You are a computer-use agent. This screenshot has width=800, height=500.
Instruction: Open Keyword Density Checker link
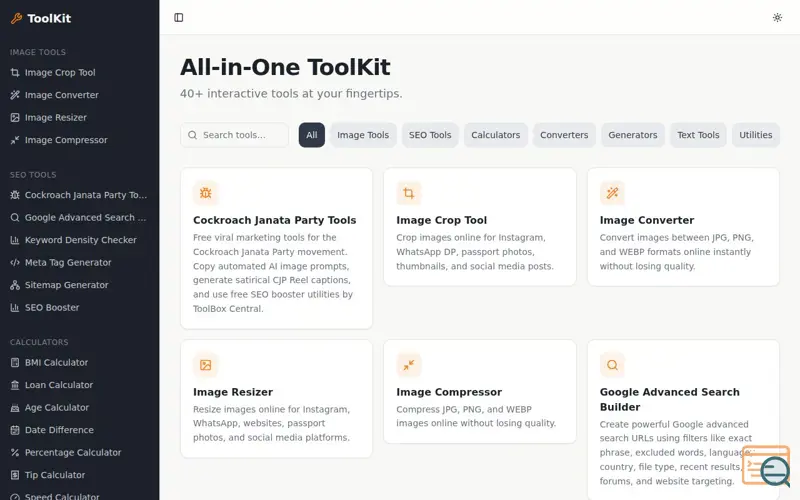point(79,240)
